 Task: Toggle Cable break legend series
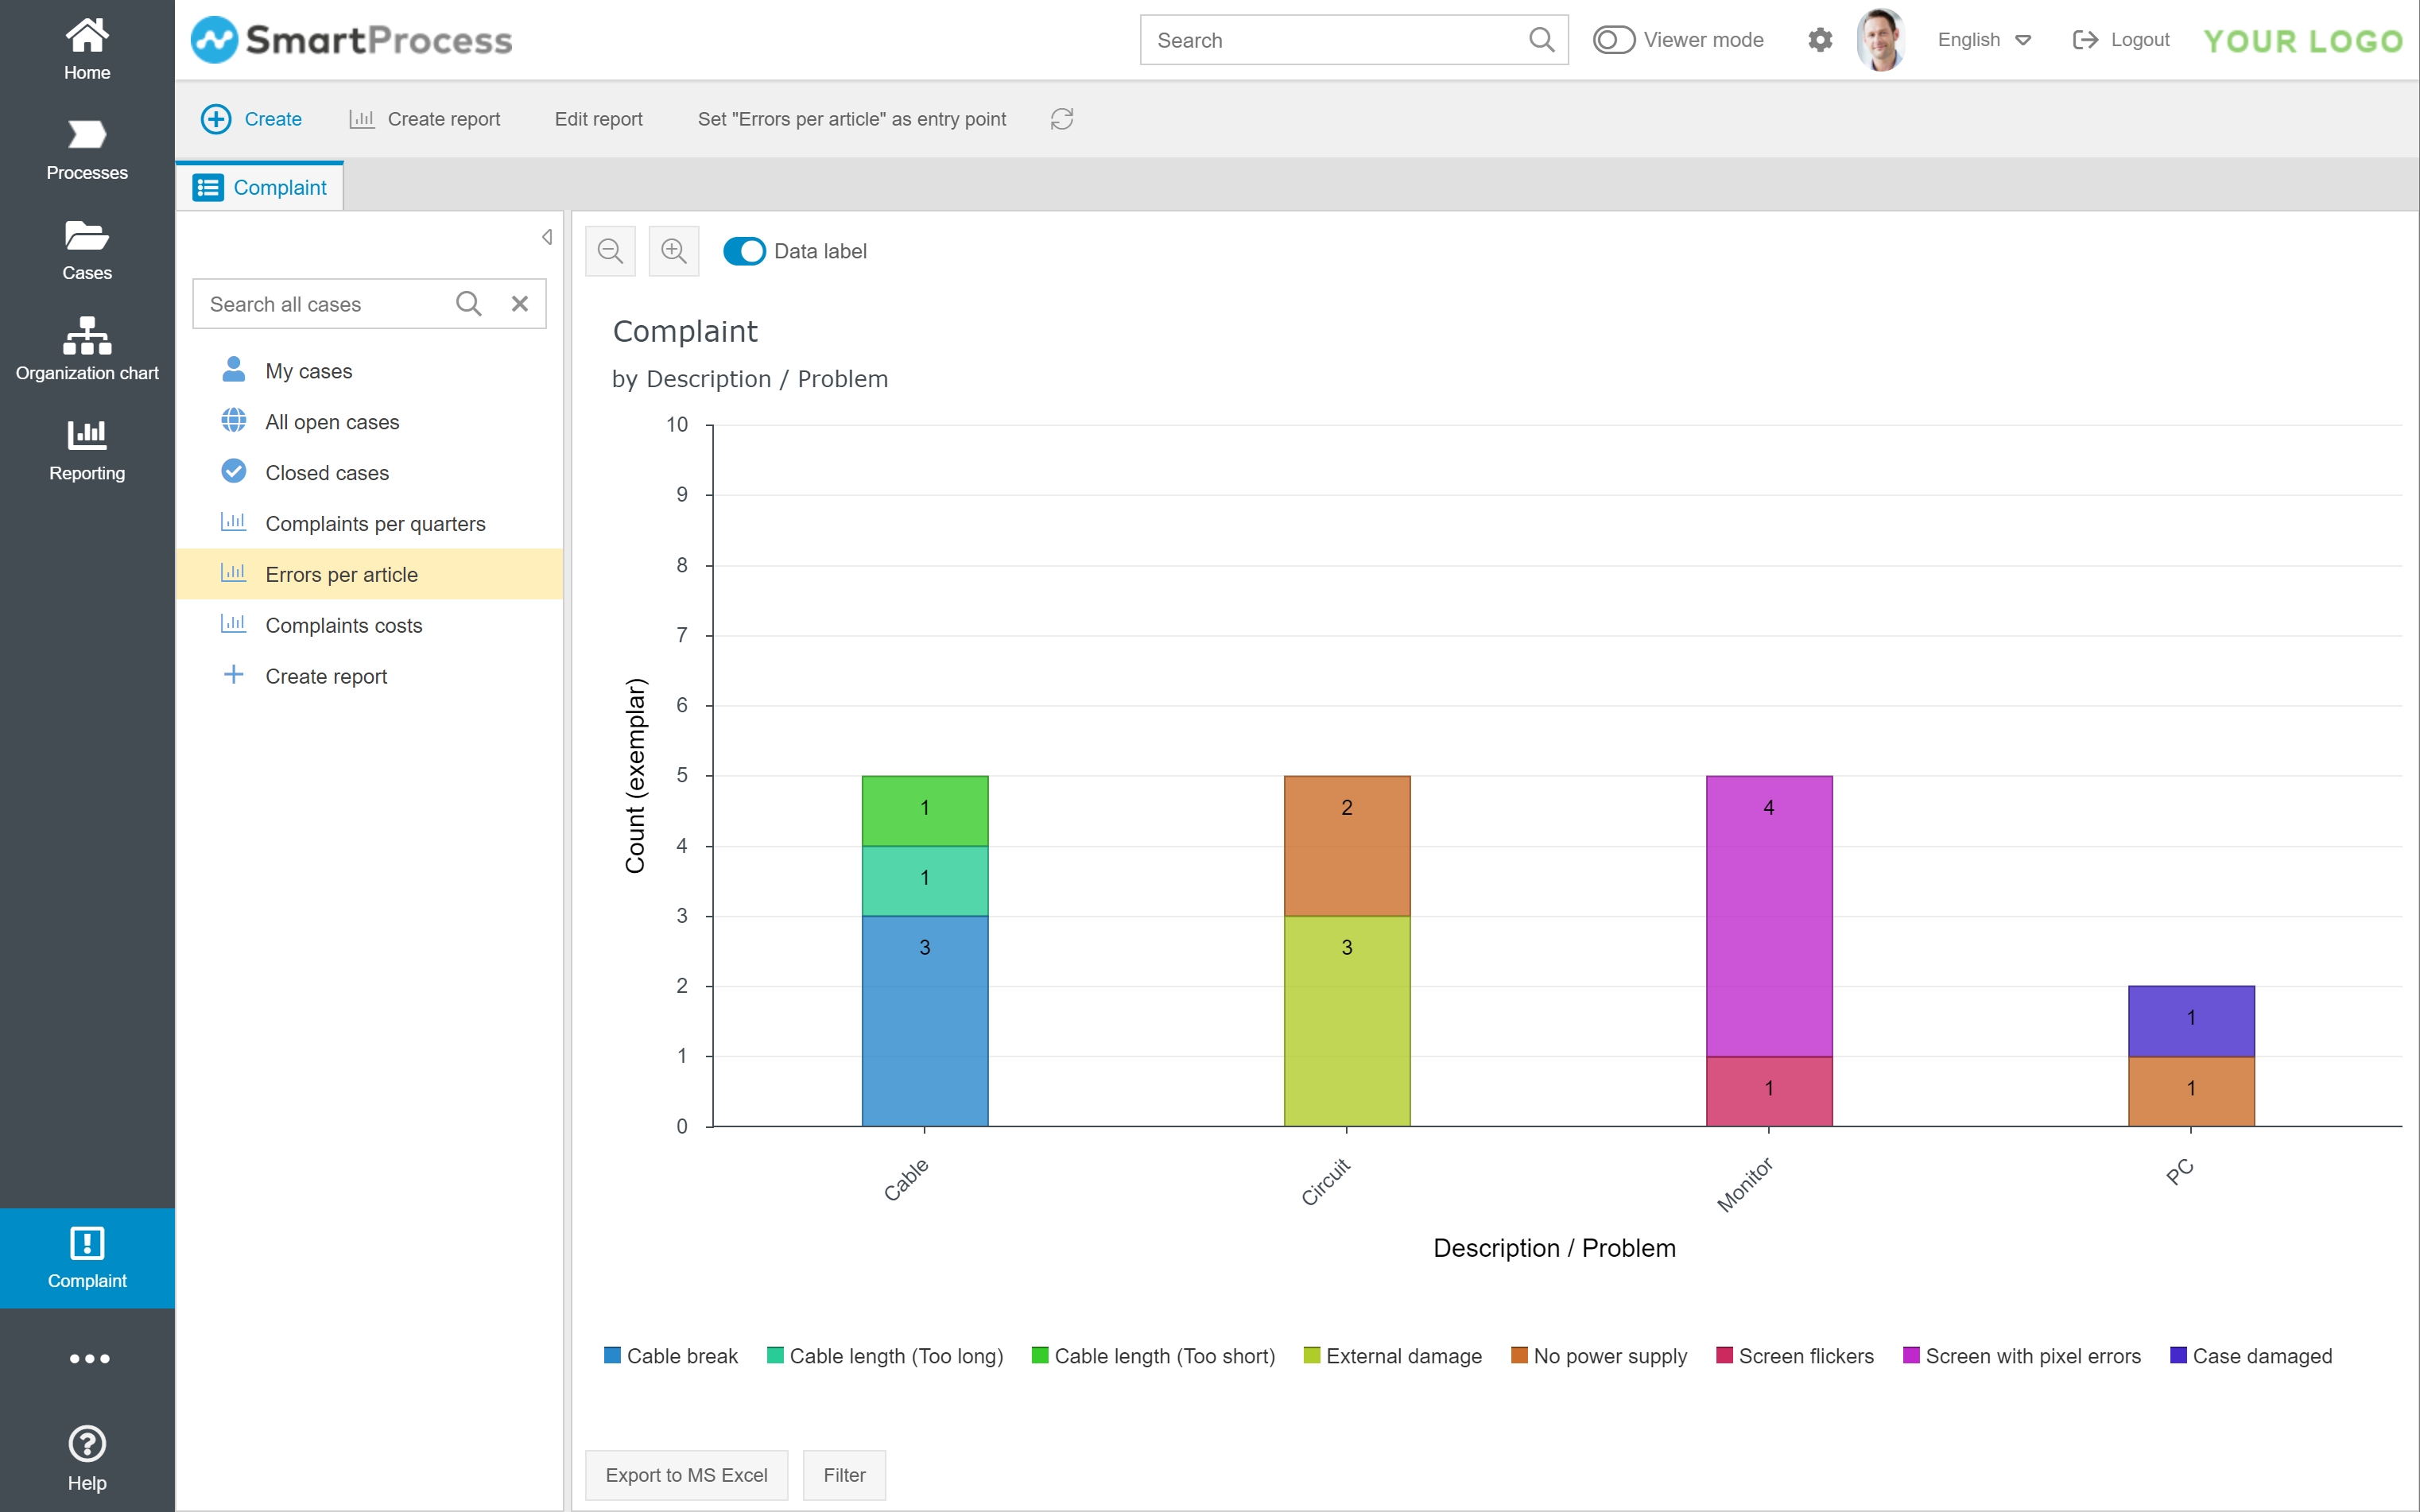click(671, 1356)
